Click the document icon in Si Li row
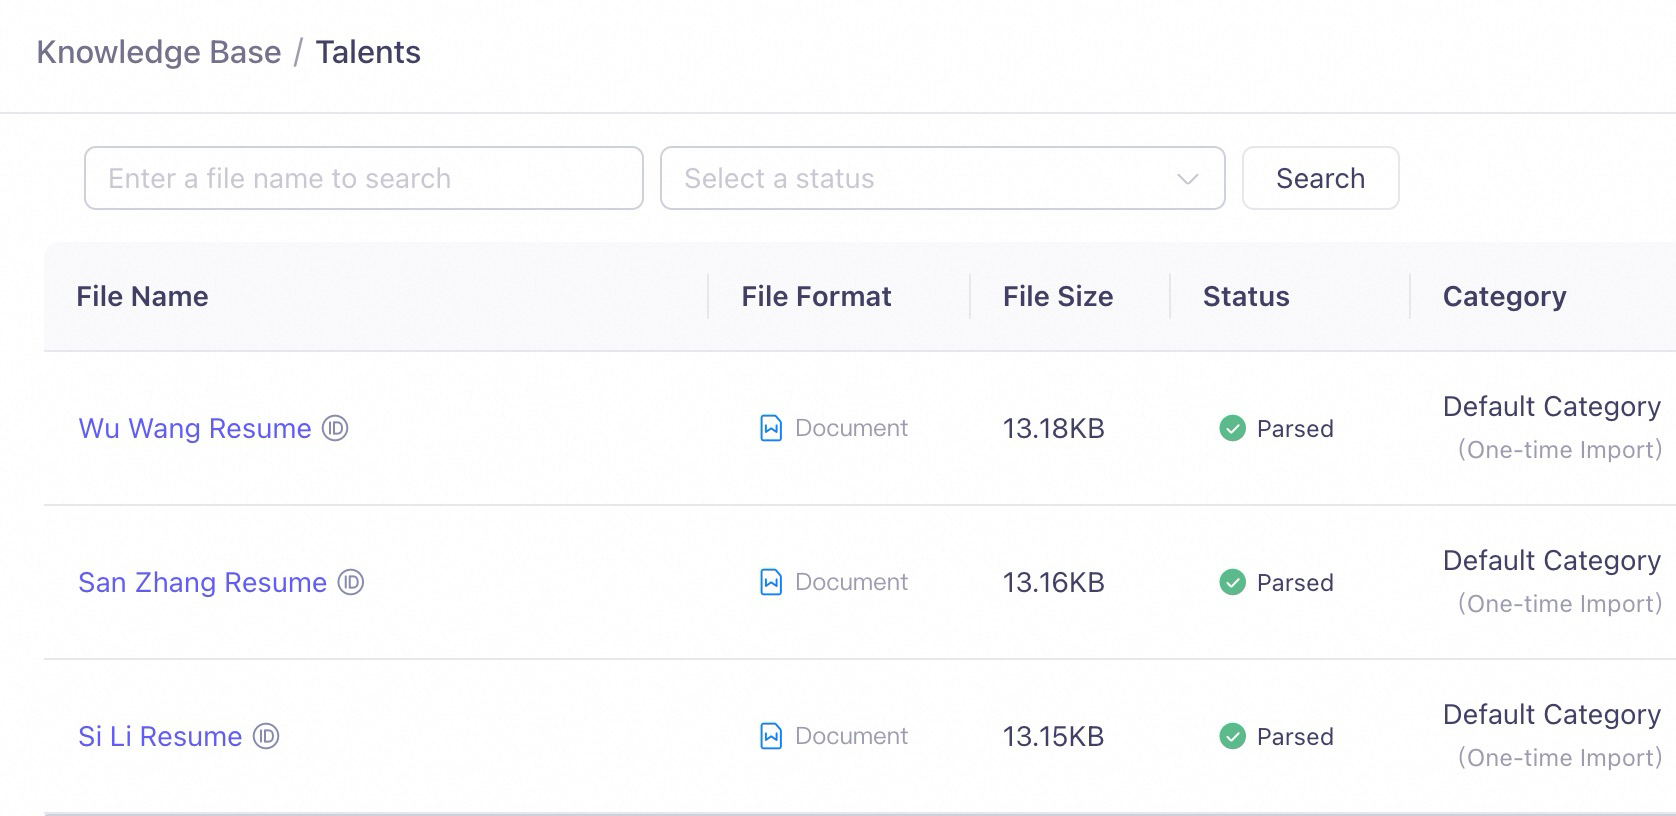 (771, 737)
